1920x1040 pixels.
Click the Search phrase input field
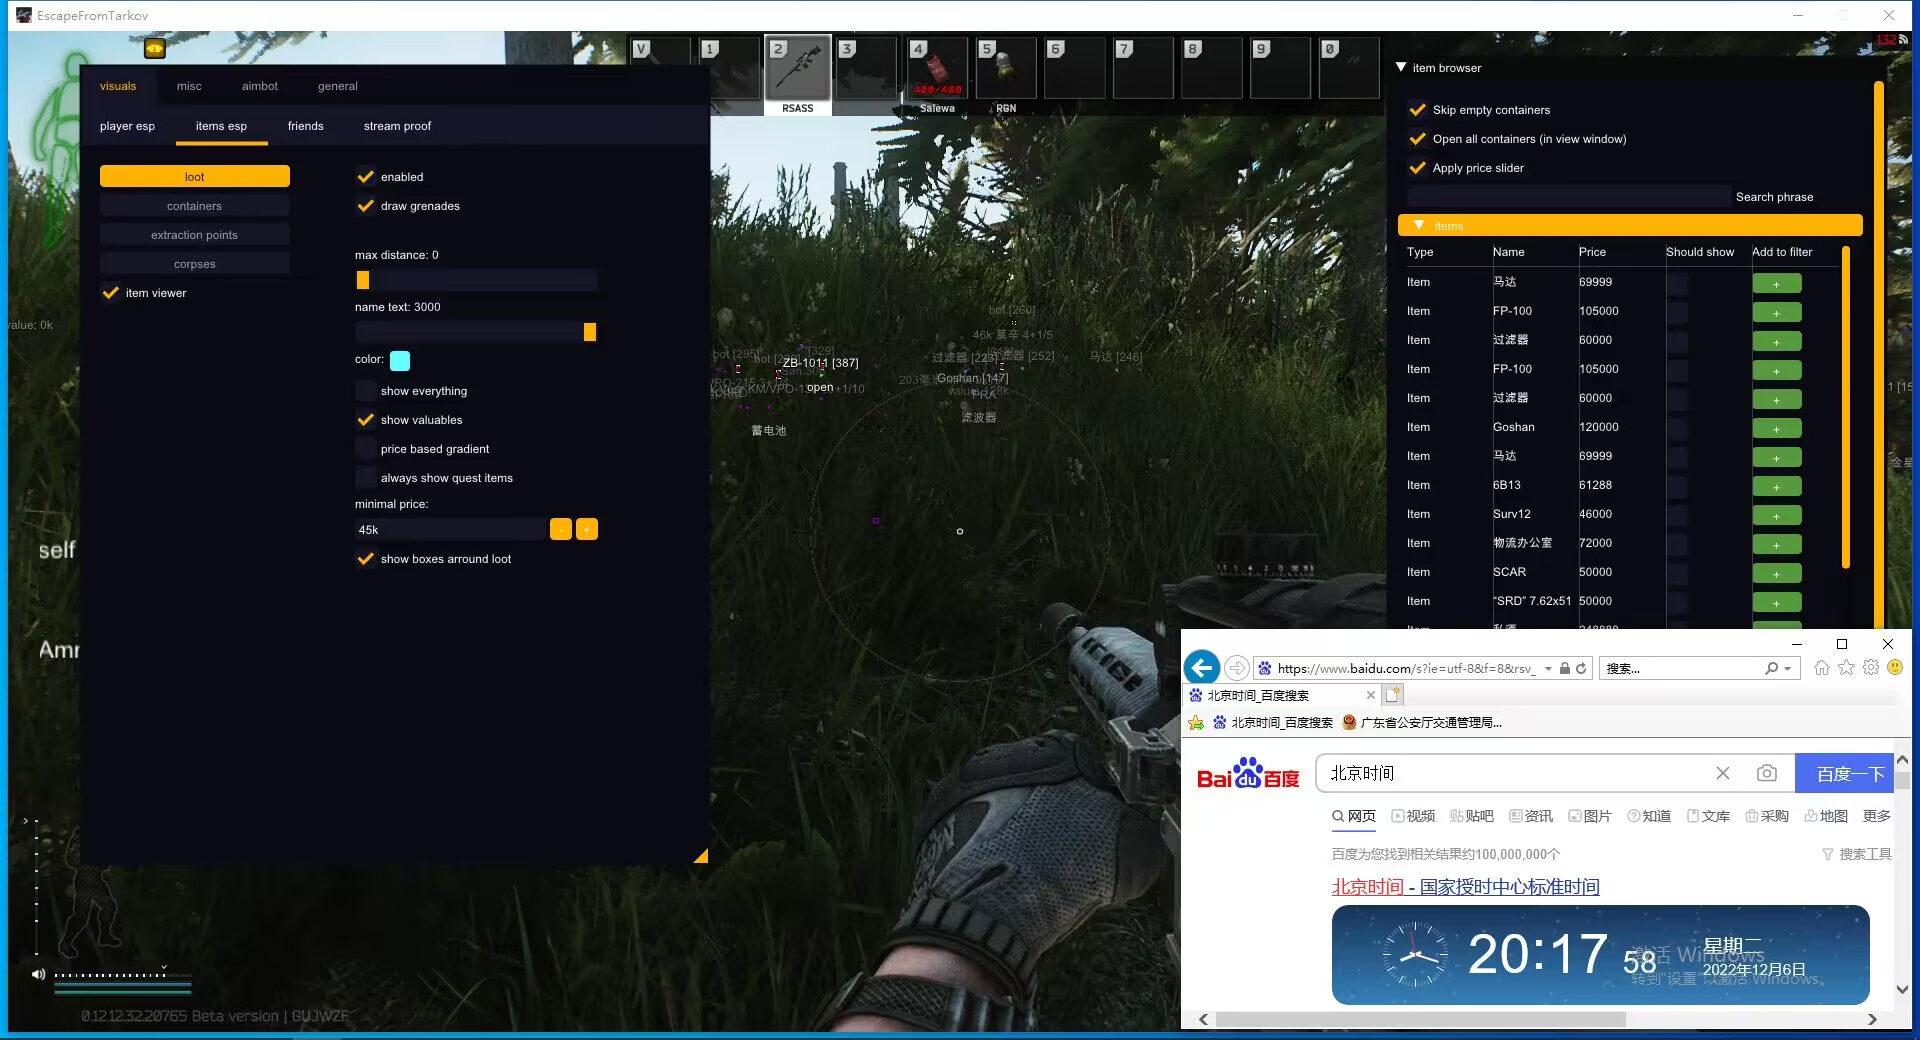[x=1567, y=197]
